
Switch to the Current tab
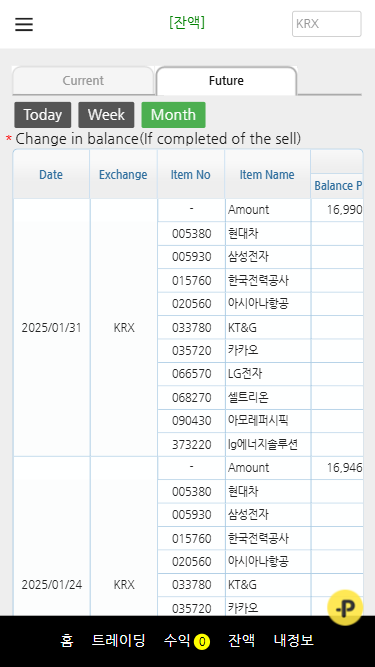[83, 80]
